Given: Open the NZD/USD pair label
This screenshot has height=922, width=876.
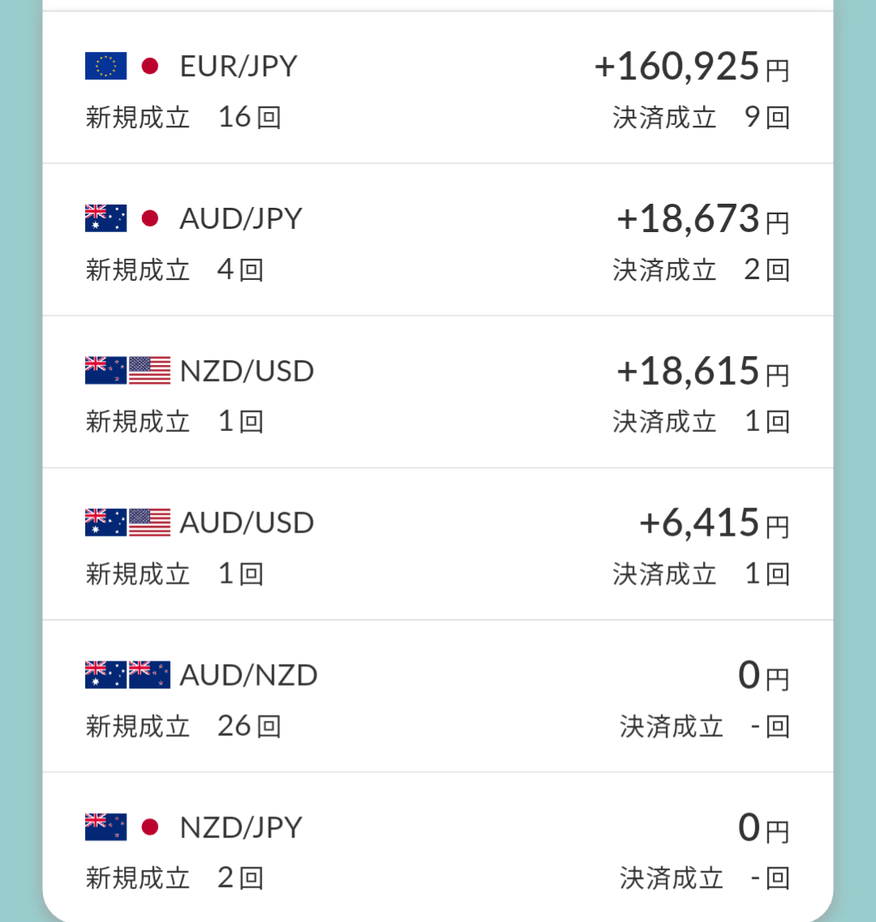Looking at the screenshot, I should coord(247,371).
